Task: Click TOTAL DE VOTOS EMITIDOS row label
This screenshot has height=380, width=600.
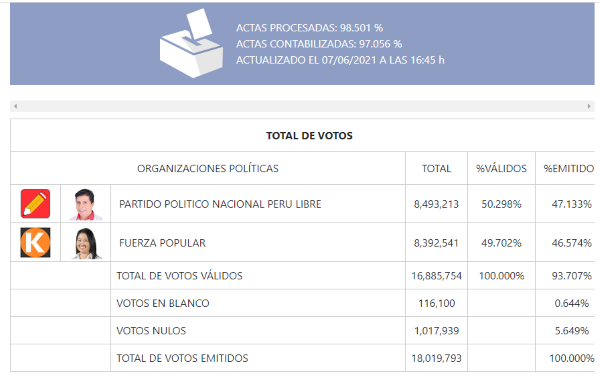Action: click(182, 358)
